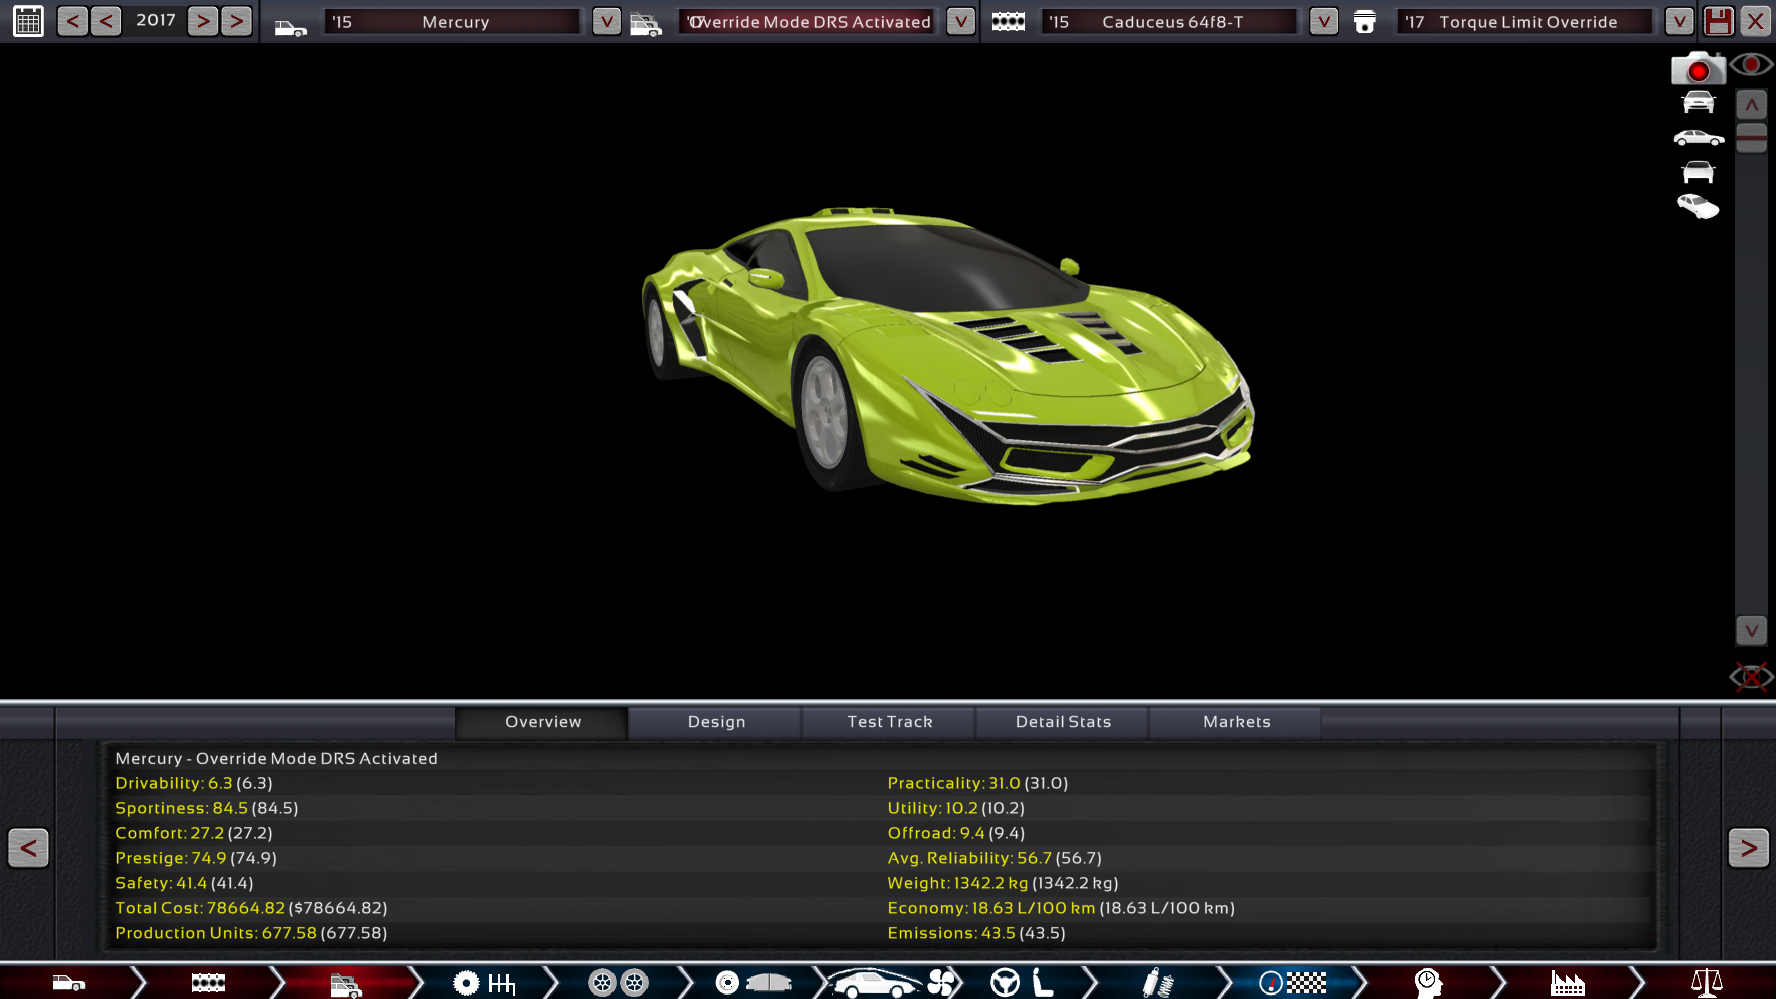Open the Markets tab
Screen dimensions: 1776x999
click(x=1236, y=722)
